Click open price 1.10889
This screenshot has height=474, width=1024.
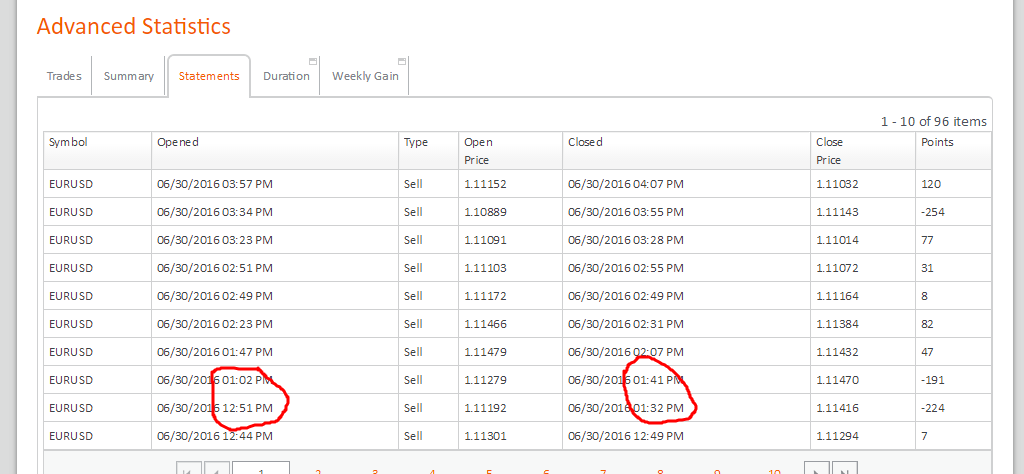[485, 212]
